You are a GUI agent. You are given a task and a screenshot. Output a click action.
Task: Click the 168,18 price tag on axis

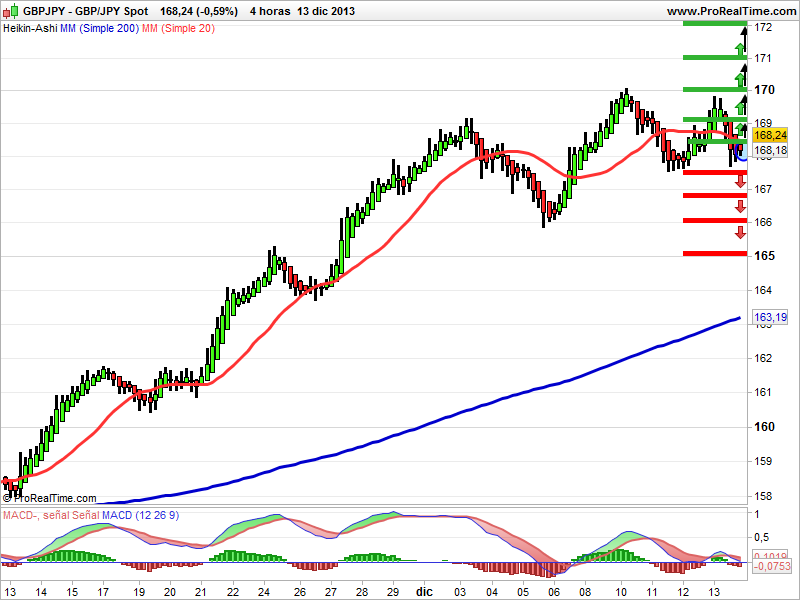tap(770, 150)
